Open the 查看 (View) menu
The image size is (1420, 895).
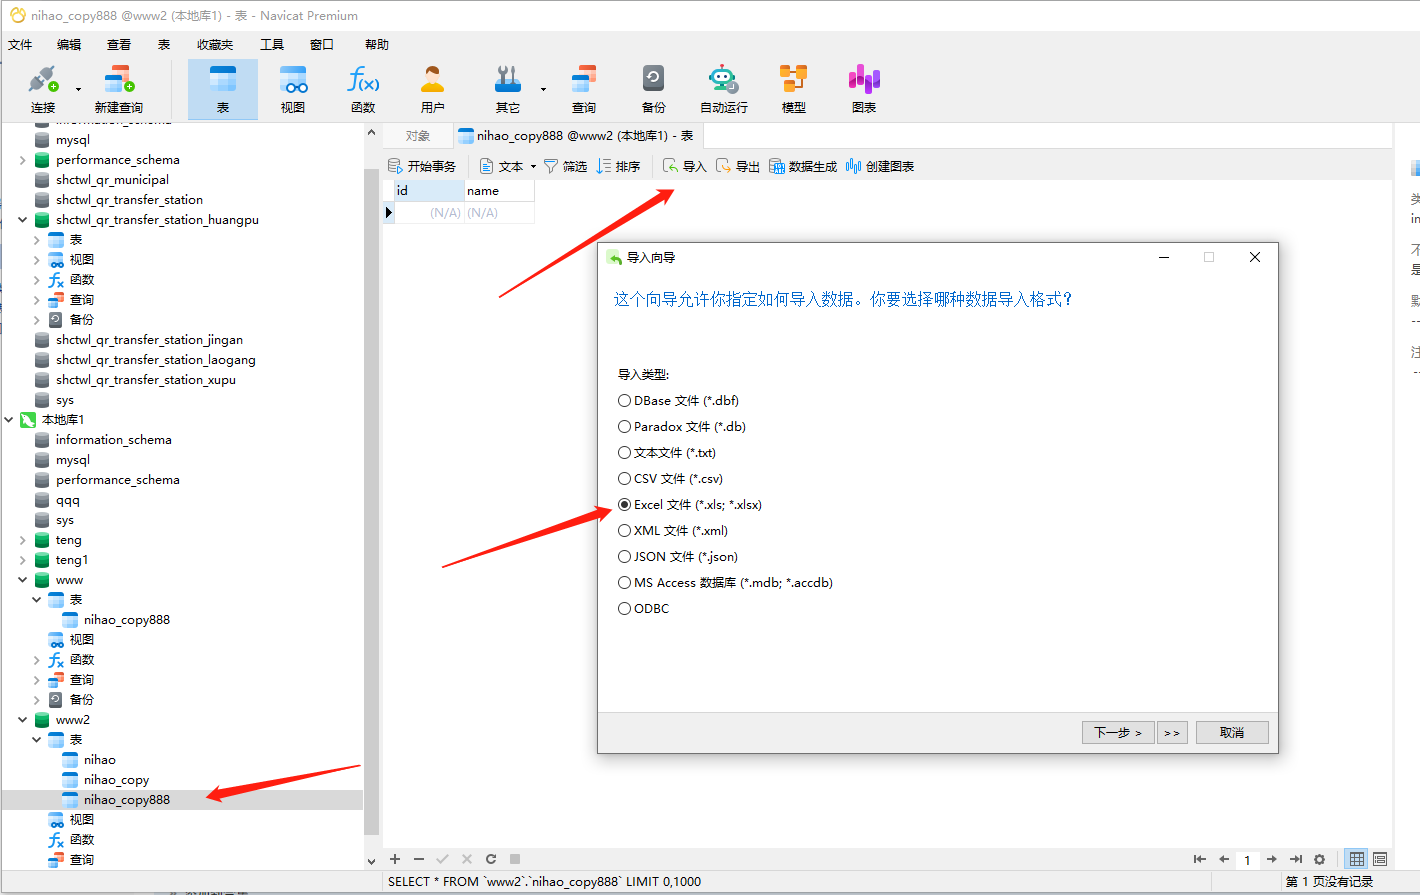[119, 45]
